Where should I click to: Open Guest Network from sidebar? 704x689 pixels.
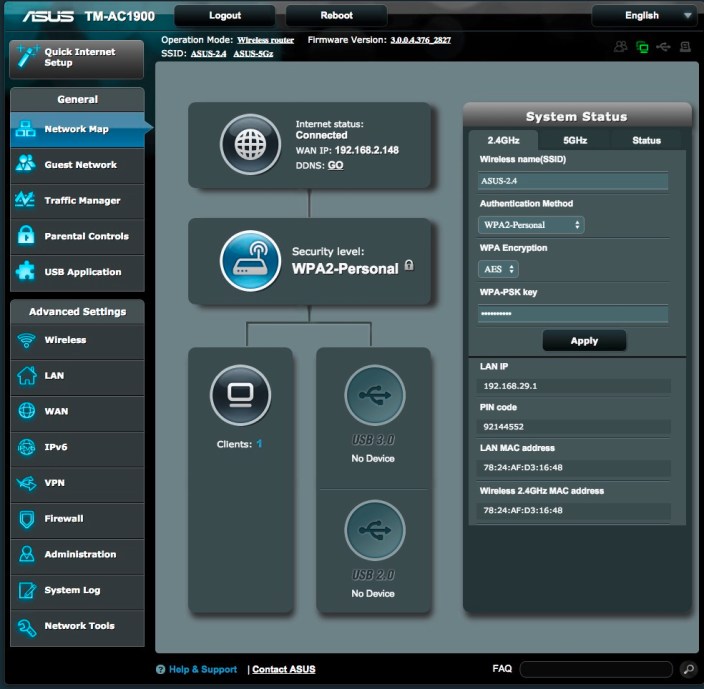click(x=80, y=165)
